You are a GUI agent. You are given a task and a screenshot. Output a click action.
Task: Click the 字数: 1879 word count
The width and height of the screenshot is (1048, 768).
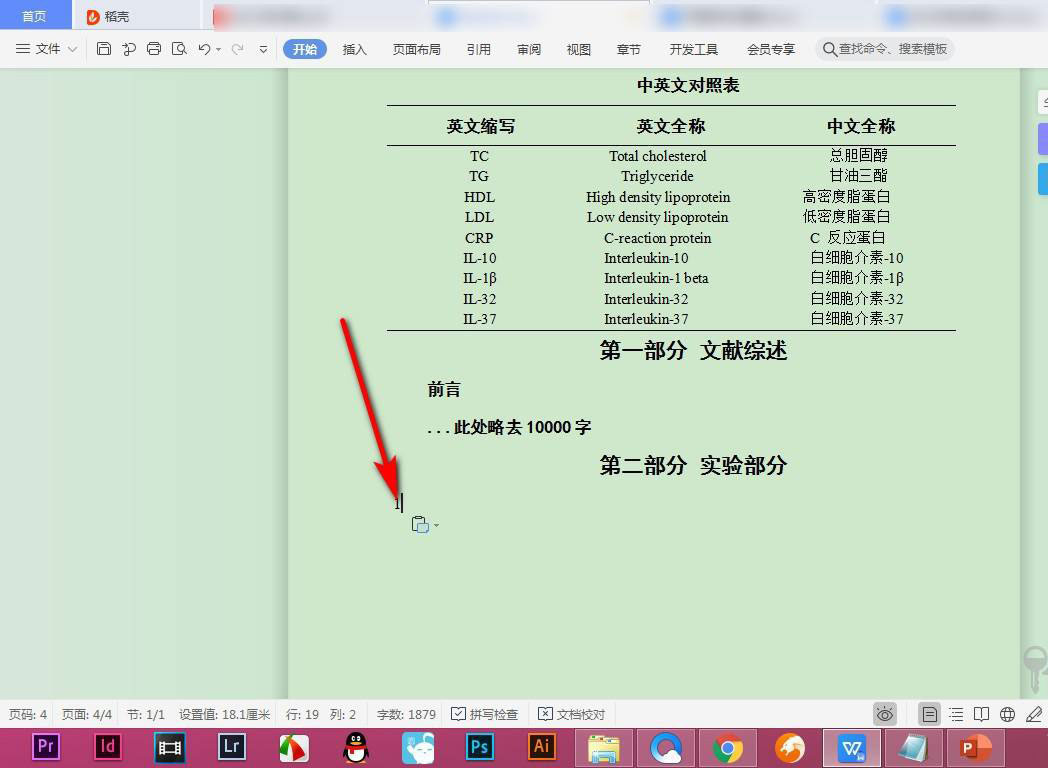(x=406, y=714)
